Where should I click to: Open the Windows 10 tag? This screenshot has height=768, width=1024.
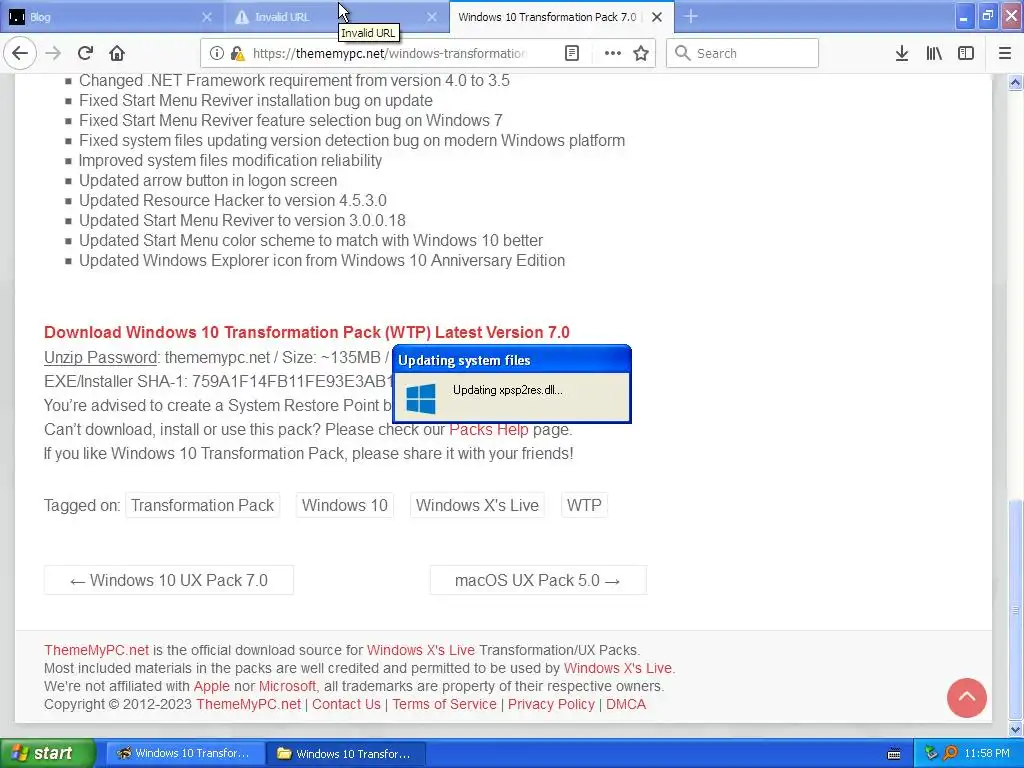345,505
